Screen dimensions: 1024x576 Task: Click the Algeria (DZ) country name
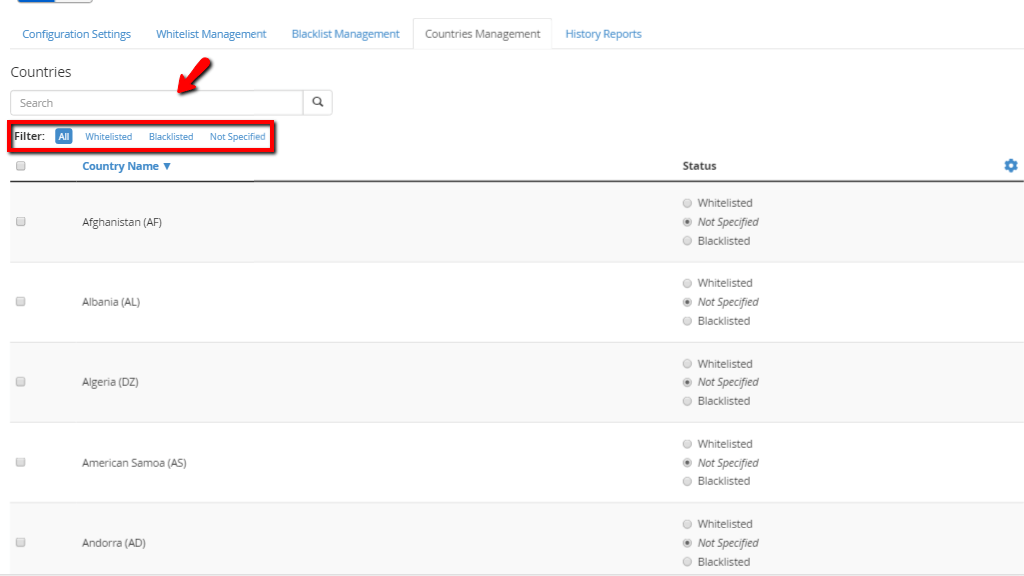110,382
